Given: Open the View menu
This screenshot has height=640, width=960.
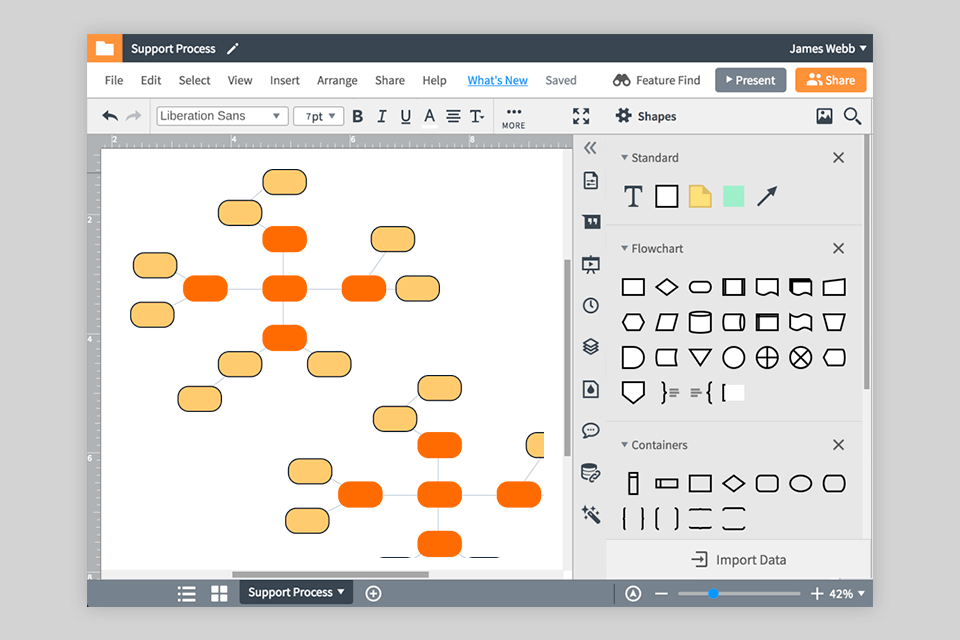Looking at the screenshot, I should 240,80.
